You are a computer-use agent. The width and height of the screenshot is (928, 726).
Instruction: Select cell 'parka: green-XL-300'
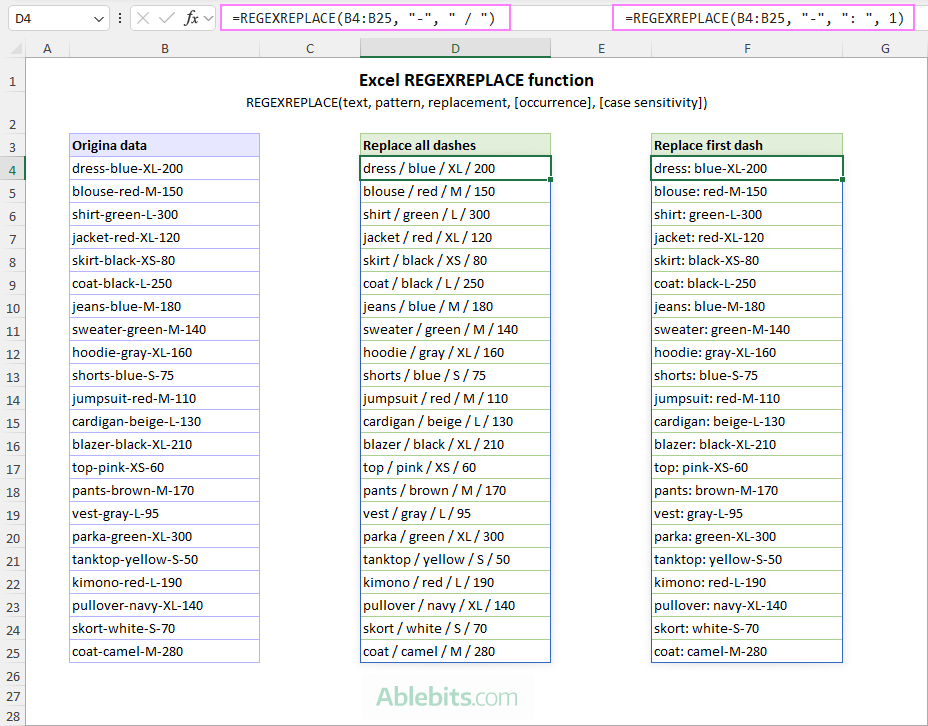tap(747, 537)
